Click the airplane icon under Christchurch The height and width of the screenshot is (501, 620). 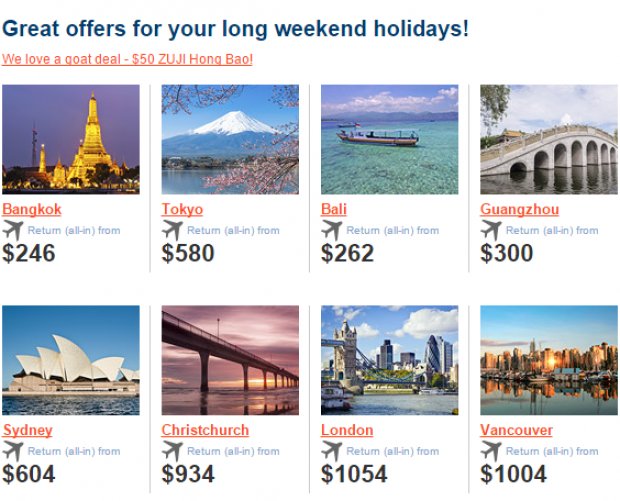coord(172,451)
